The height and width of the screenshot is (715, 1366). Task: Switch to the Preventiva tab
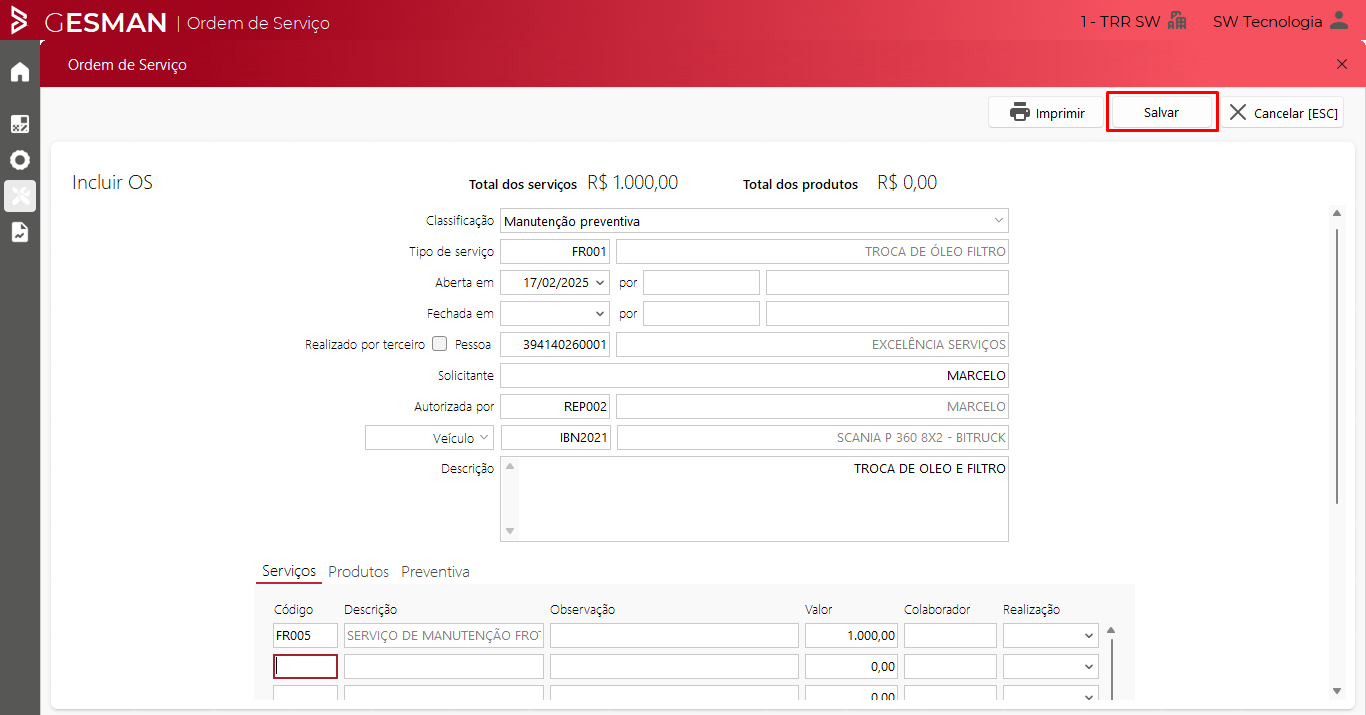point(435,572)
